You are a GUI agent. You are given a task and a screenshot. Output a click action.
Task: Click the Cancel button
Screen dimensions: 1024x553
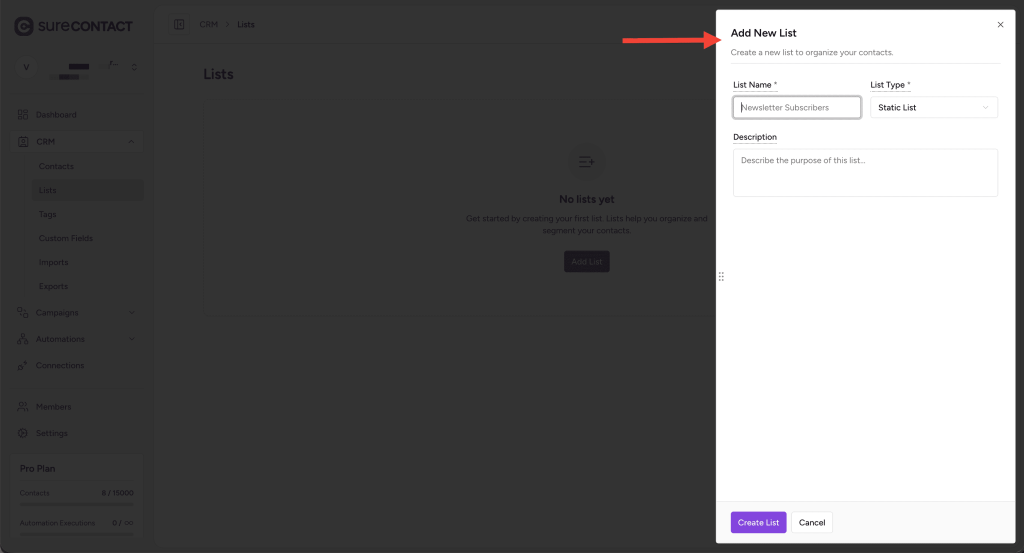(812, 522)
